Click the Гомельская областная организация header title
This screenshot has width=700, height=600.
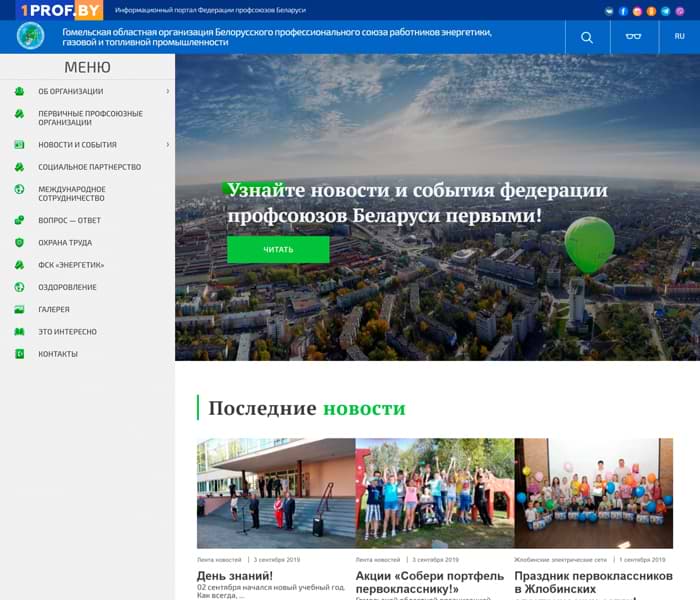coord(277,37)
